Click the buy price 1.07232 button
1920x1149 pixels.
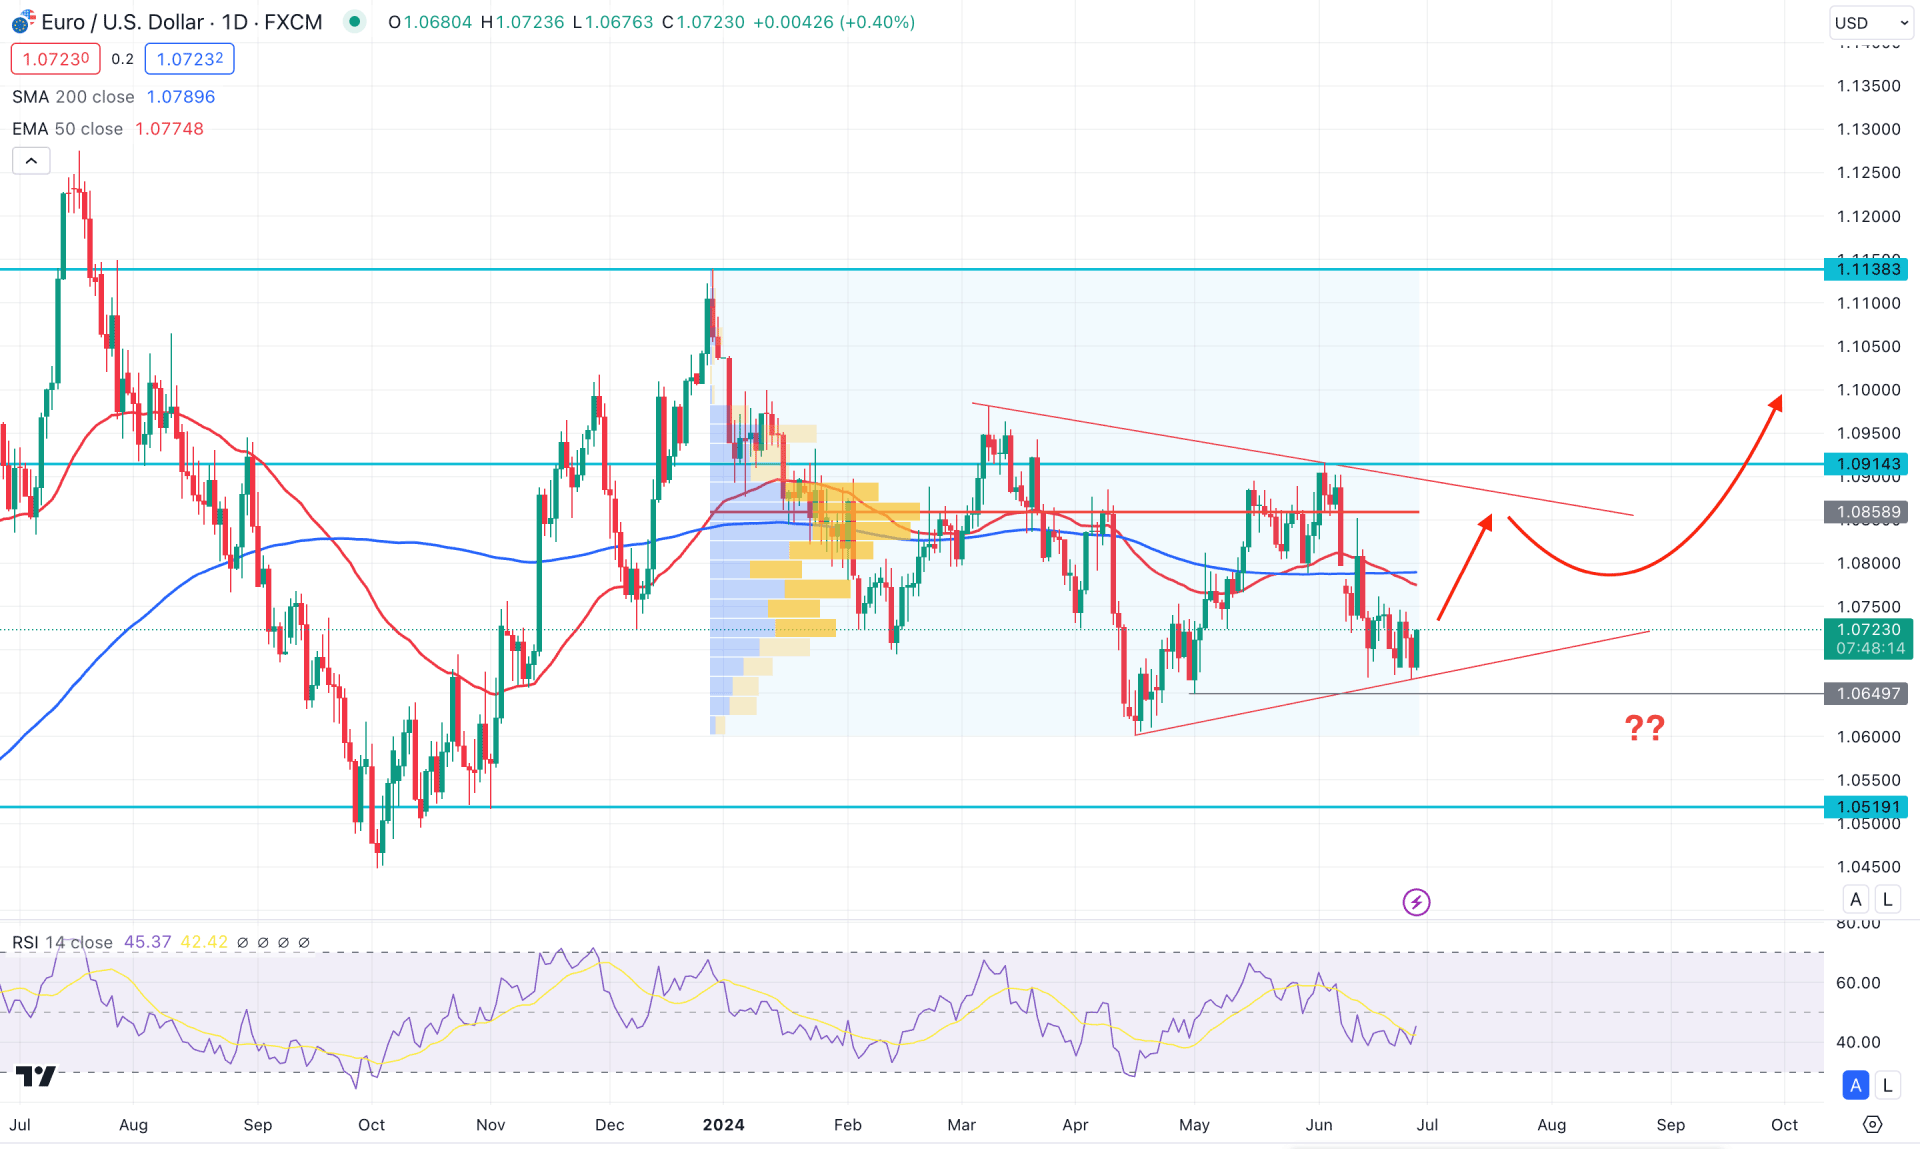coord(190,59)
